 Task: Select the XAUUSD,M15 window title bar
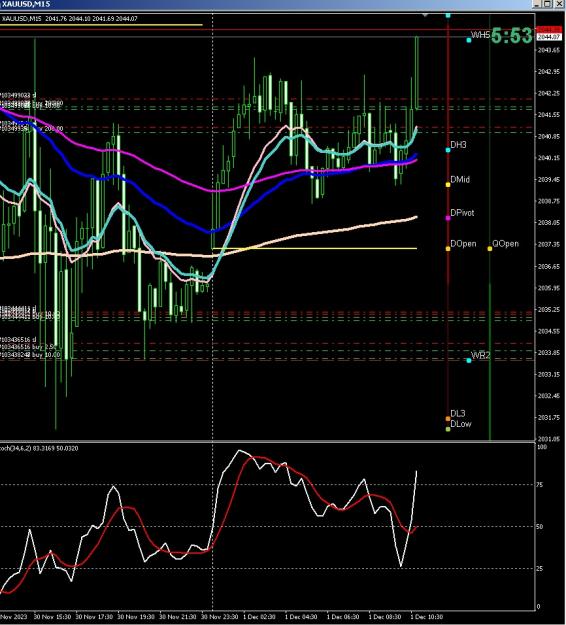click(265, 4)
